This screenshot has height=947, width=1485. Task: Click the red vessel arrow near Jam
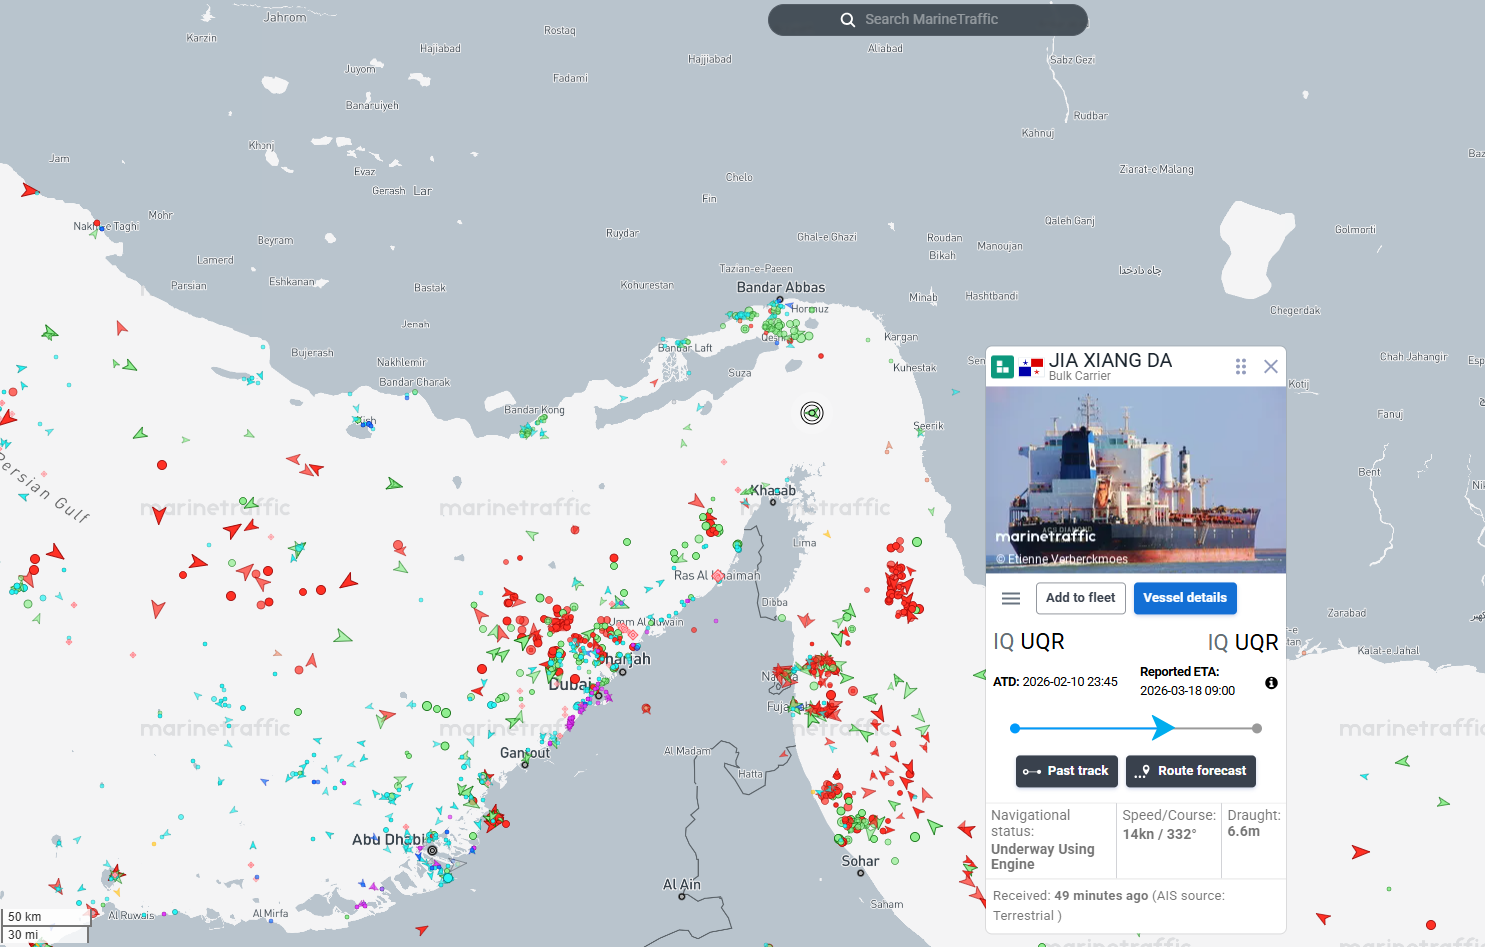[29, 190]
